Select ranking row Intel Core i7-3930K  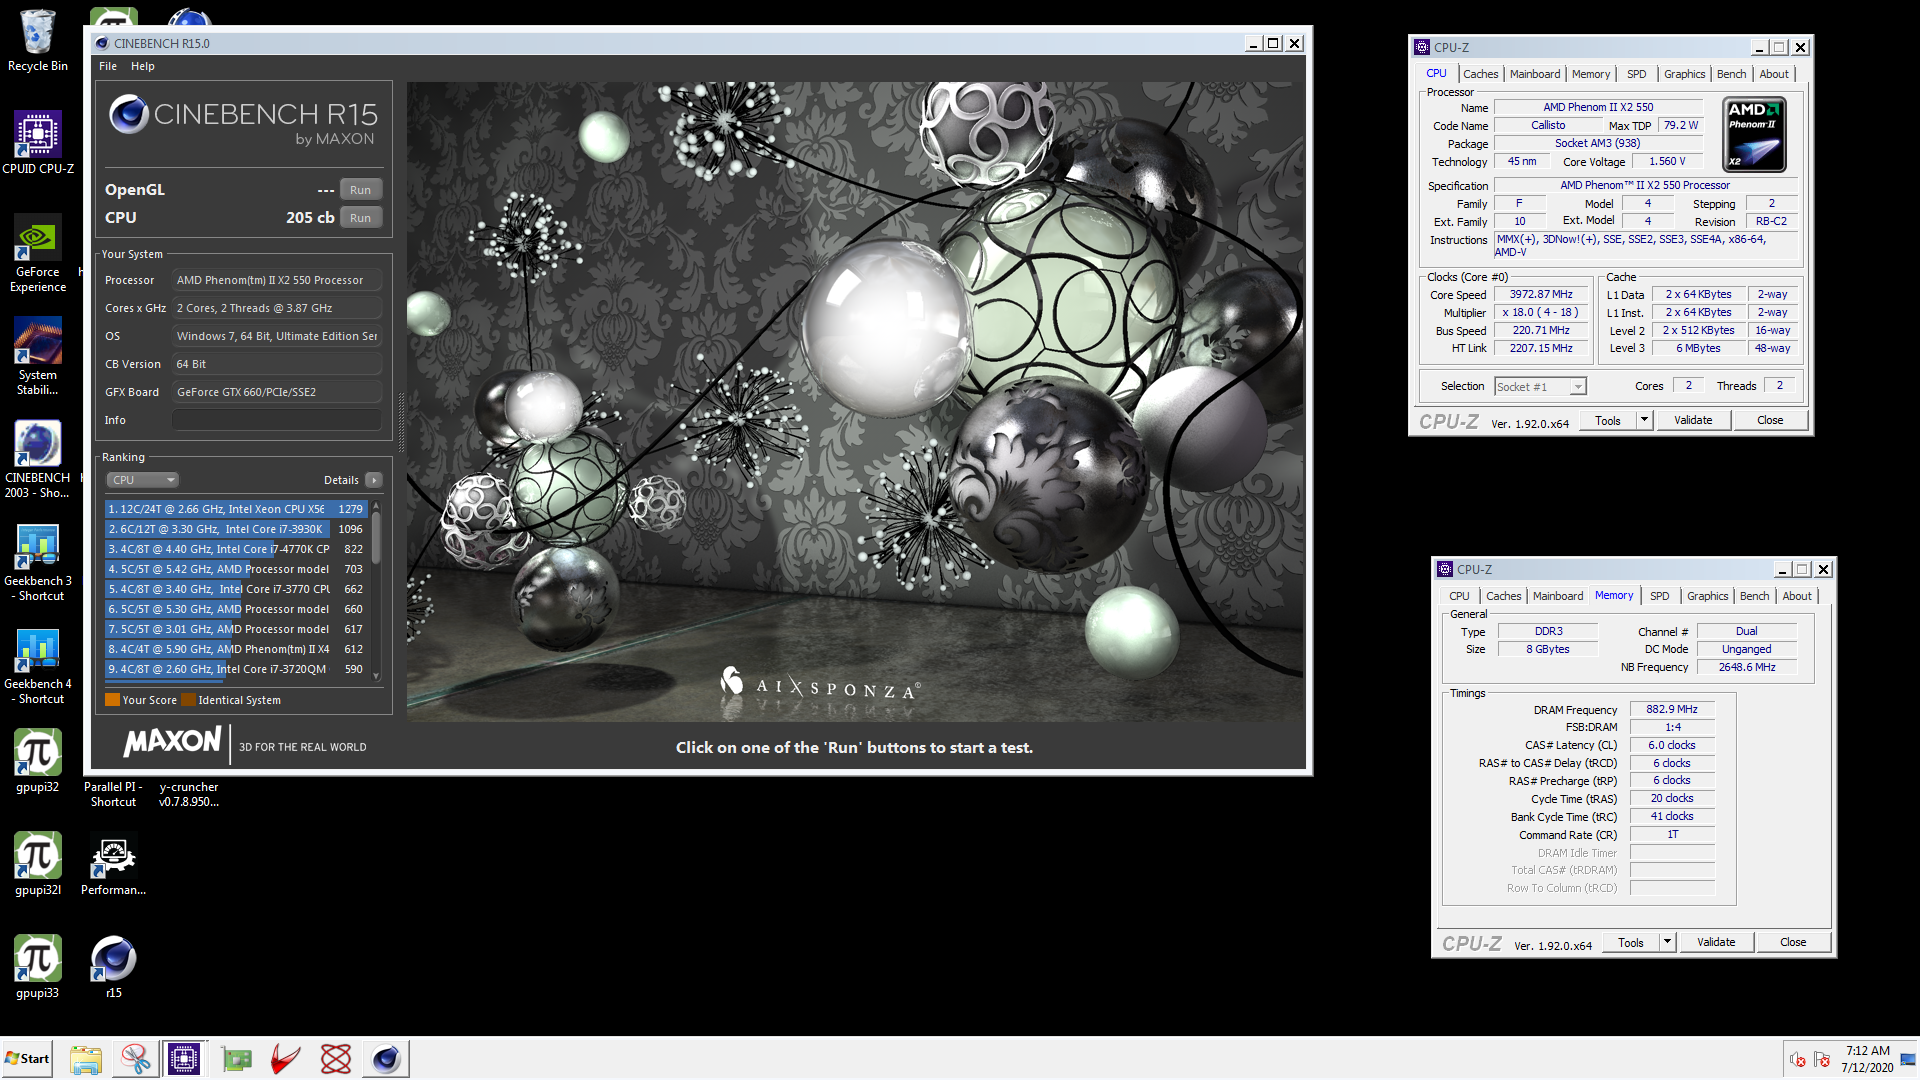click(237, 529)
